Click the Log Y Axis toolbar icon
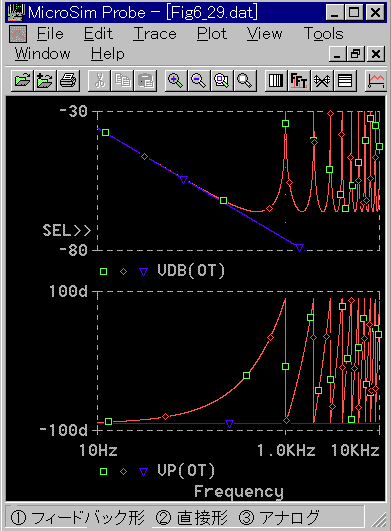Screen dimensions: 391x531 (345, 81)
